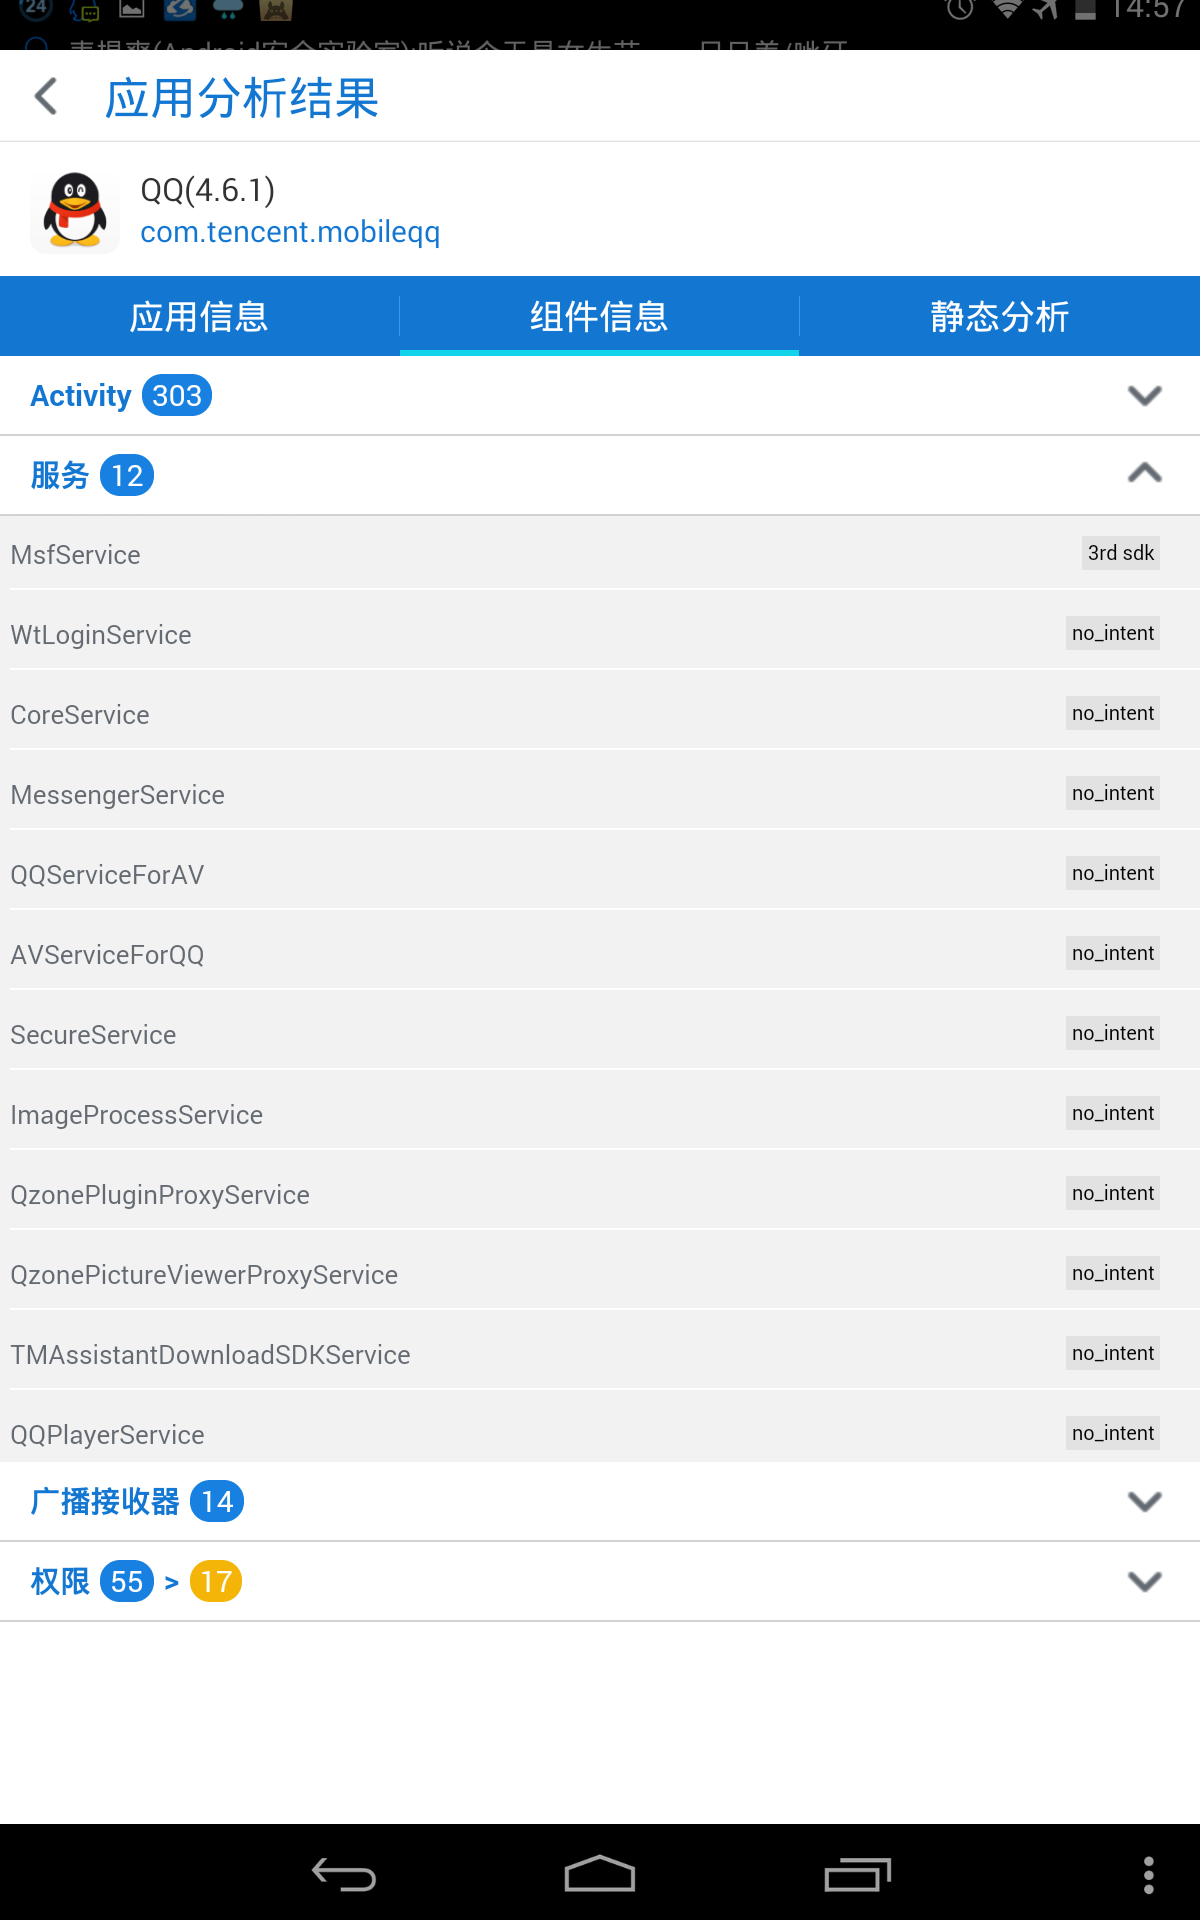This screenshot has width=1200, height=1920.
Task: Expand the Activity section chevron
Action: coord(1145,396)
